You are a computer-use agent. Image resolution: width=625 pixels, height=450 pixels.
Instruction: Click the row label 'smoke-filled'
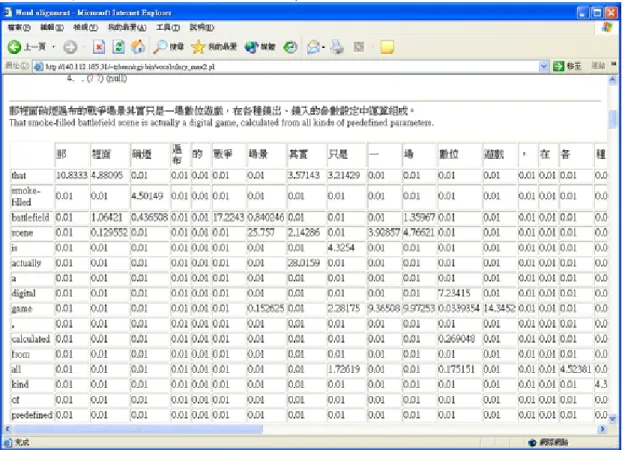click(x=26, y=196)
